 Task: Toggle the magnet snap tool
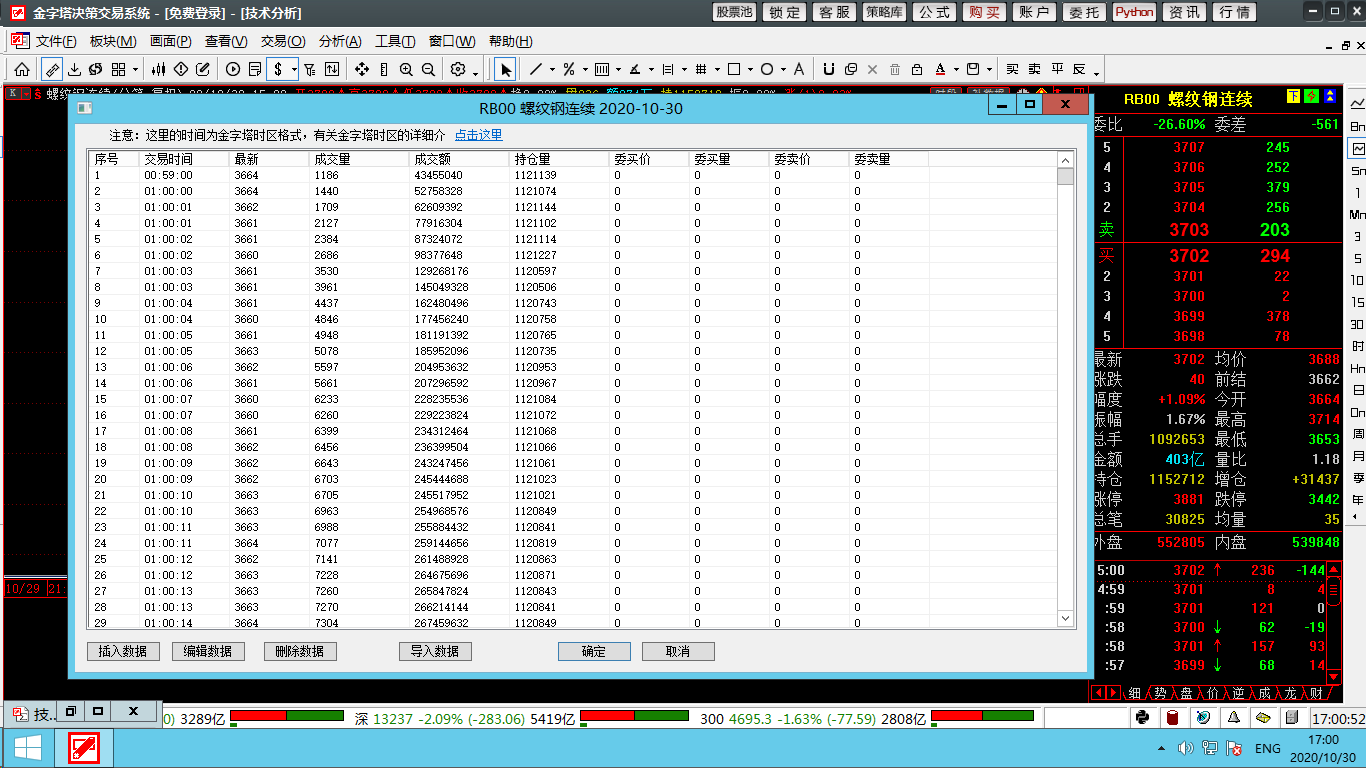(828, 69)
